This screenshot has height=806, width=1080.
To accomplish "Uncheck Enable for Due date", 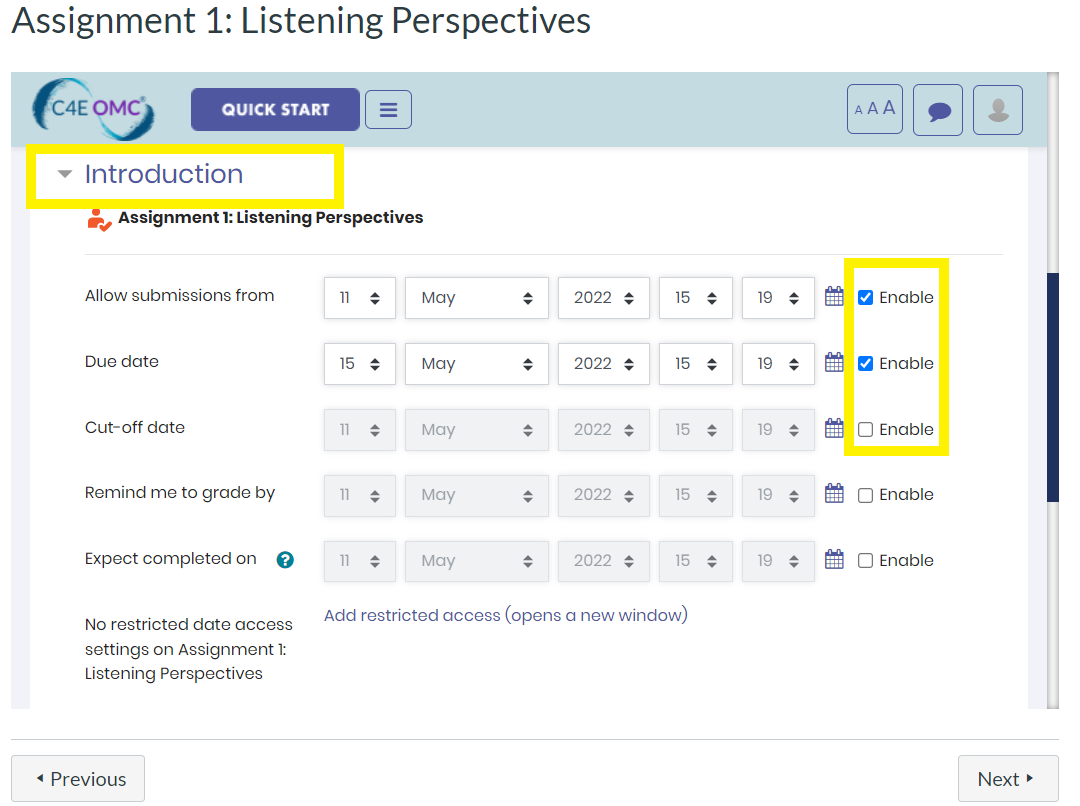I will click(866, 364).
